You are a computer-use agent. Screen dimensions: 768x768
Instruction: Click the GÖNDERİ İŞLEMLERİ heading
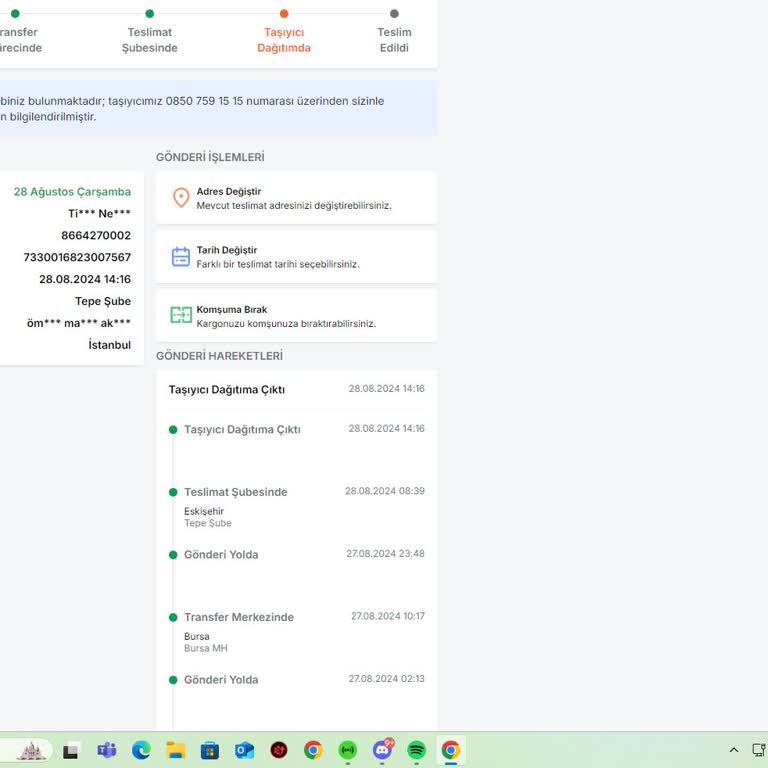click(x=210, y=157)
